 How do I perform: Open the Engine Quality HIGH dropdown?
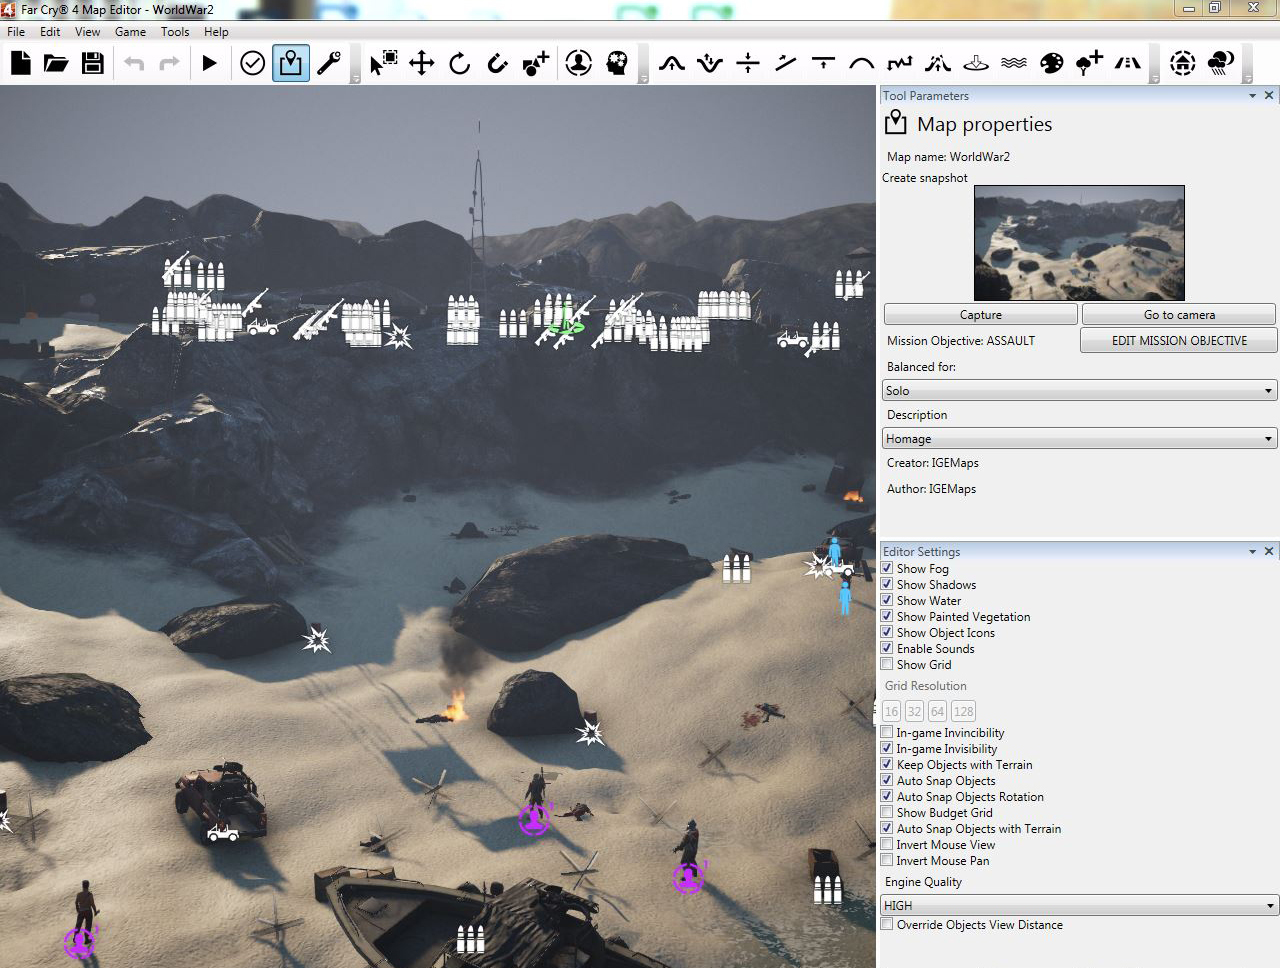point(1080,906)
